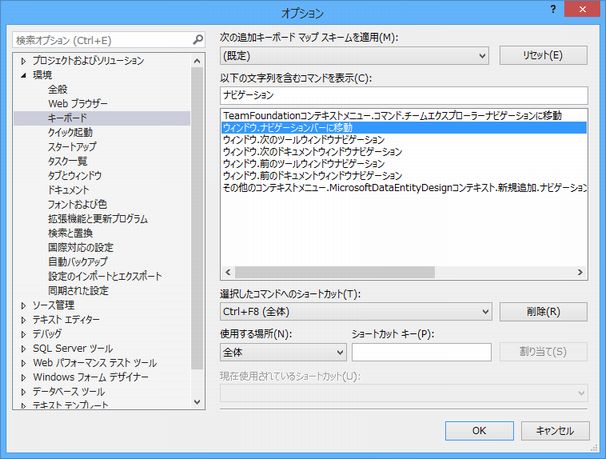Select ウィンドウ.次のツールウィンドウナビゲーション command

[x=302, y=140]
